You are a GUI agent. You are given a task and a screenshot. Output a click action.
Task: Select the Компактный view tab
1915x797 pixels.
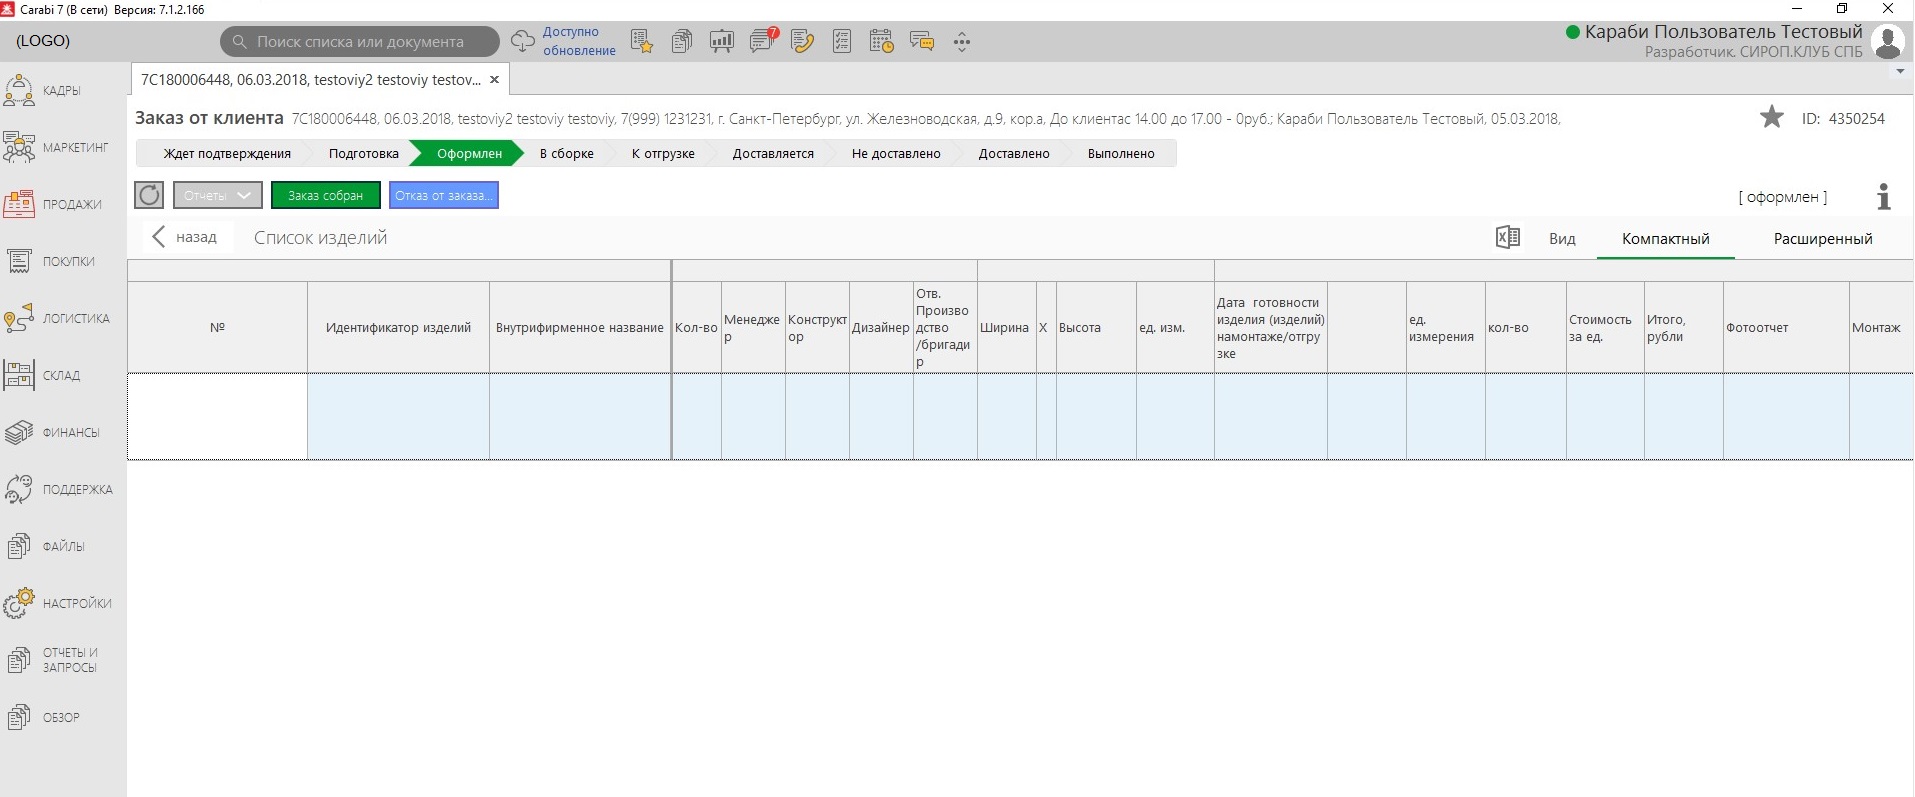(x=1665, y=239)
